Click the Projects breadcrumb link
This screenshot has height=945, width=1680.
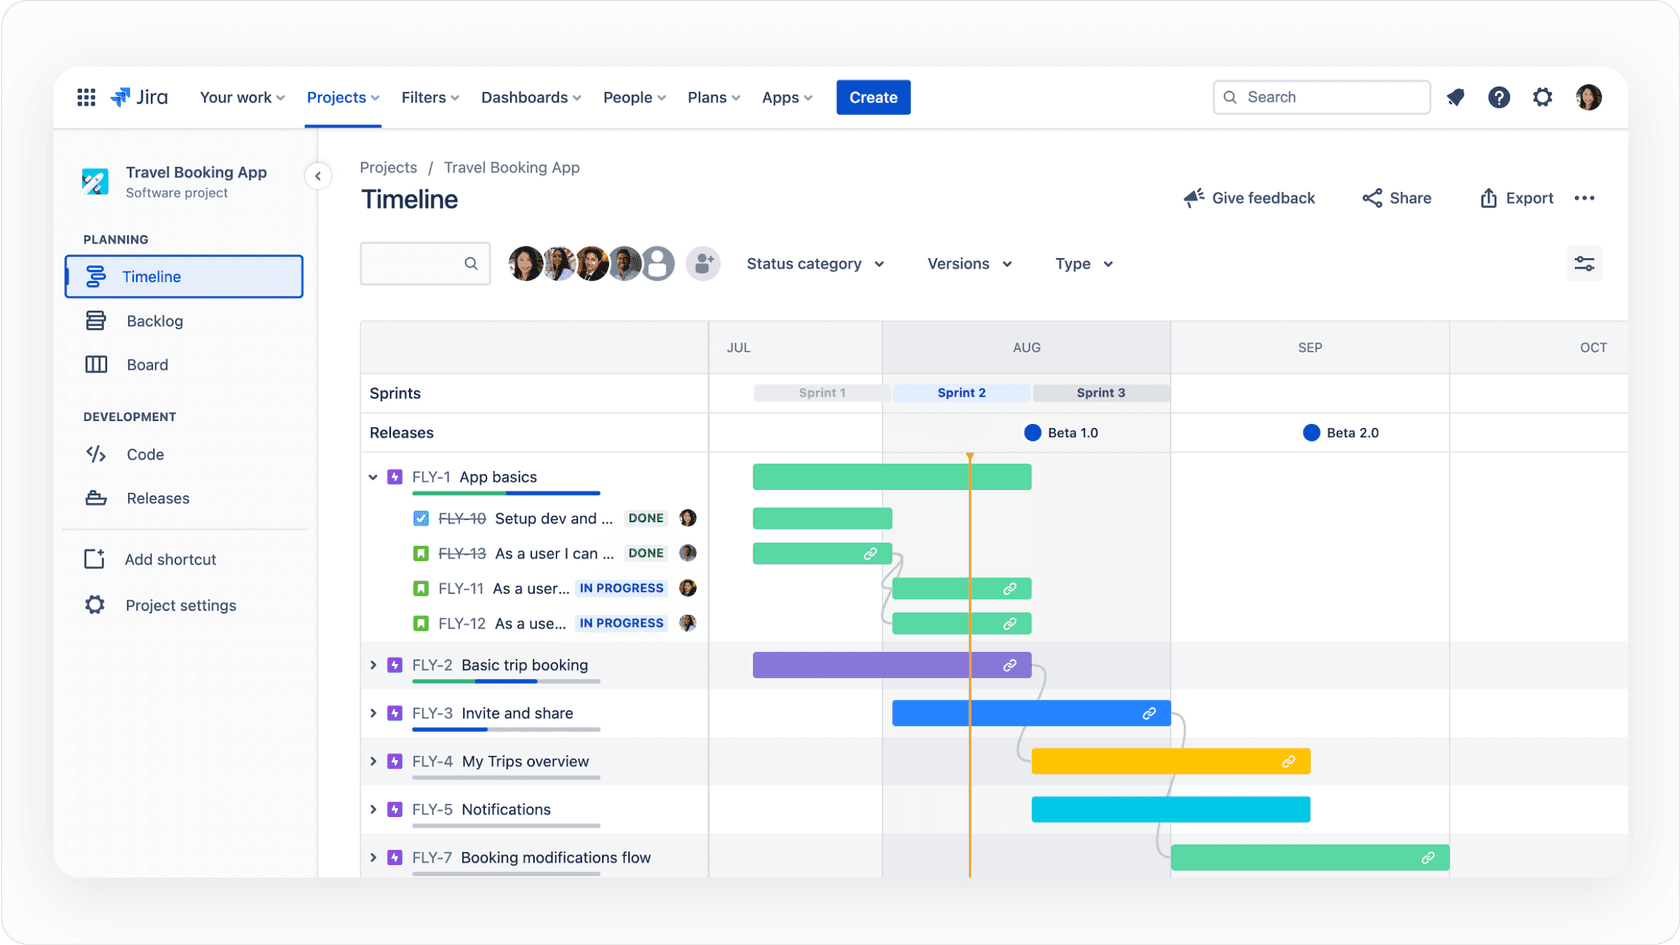388,167
